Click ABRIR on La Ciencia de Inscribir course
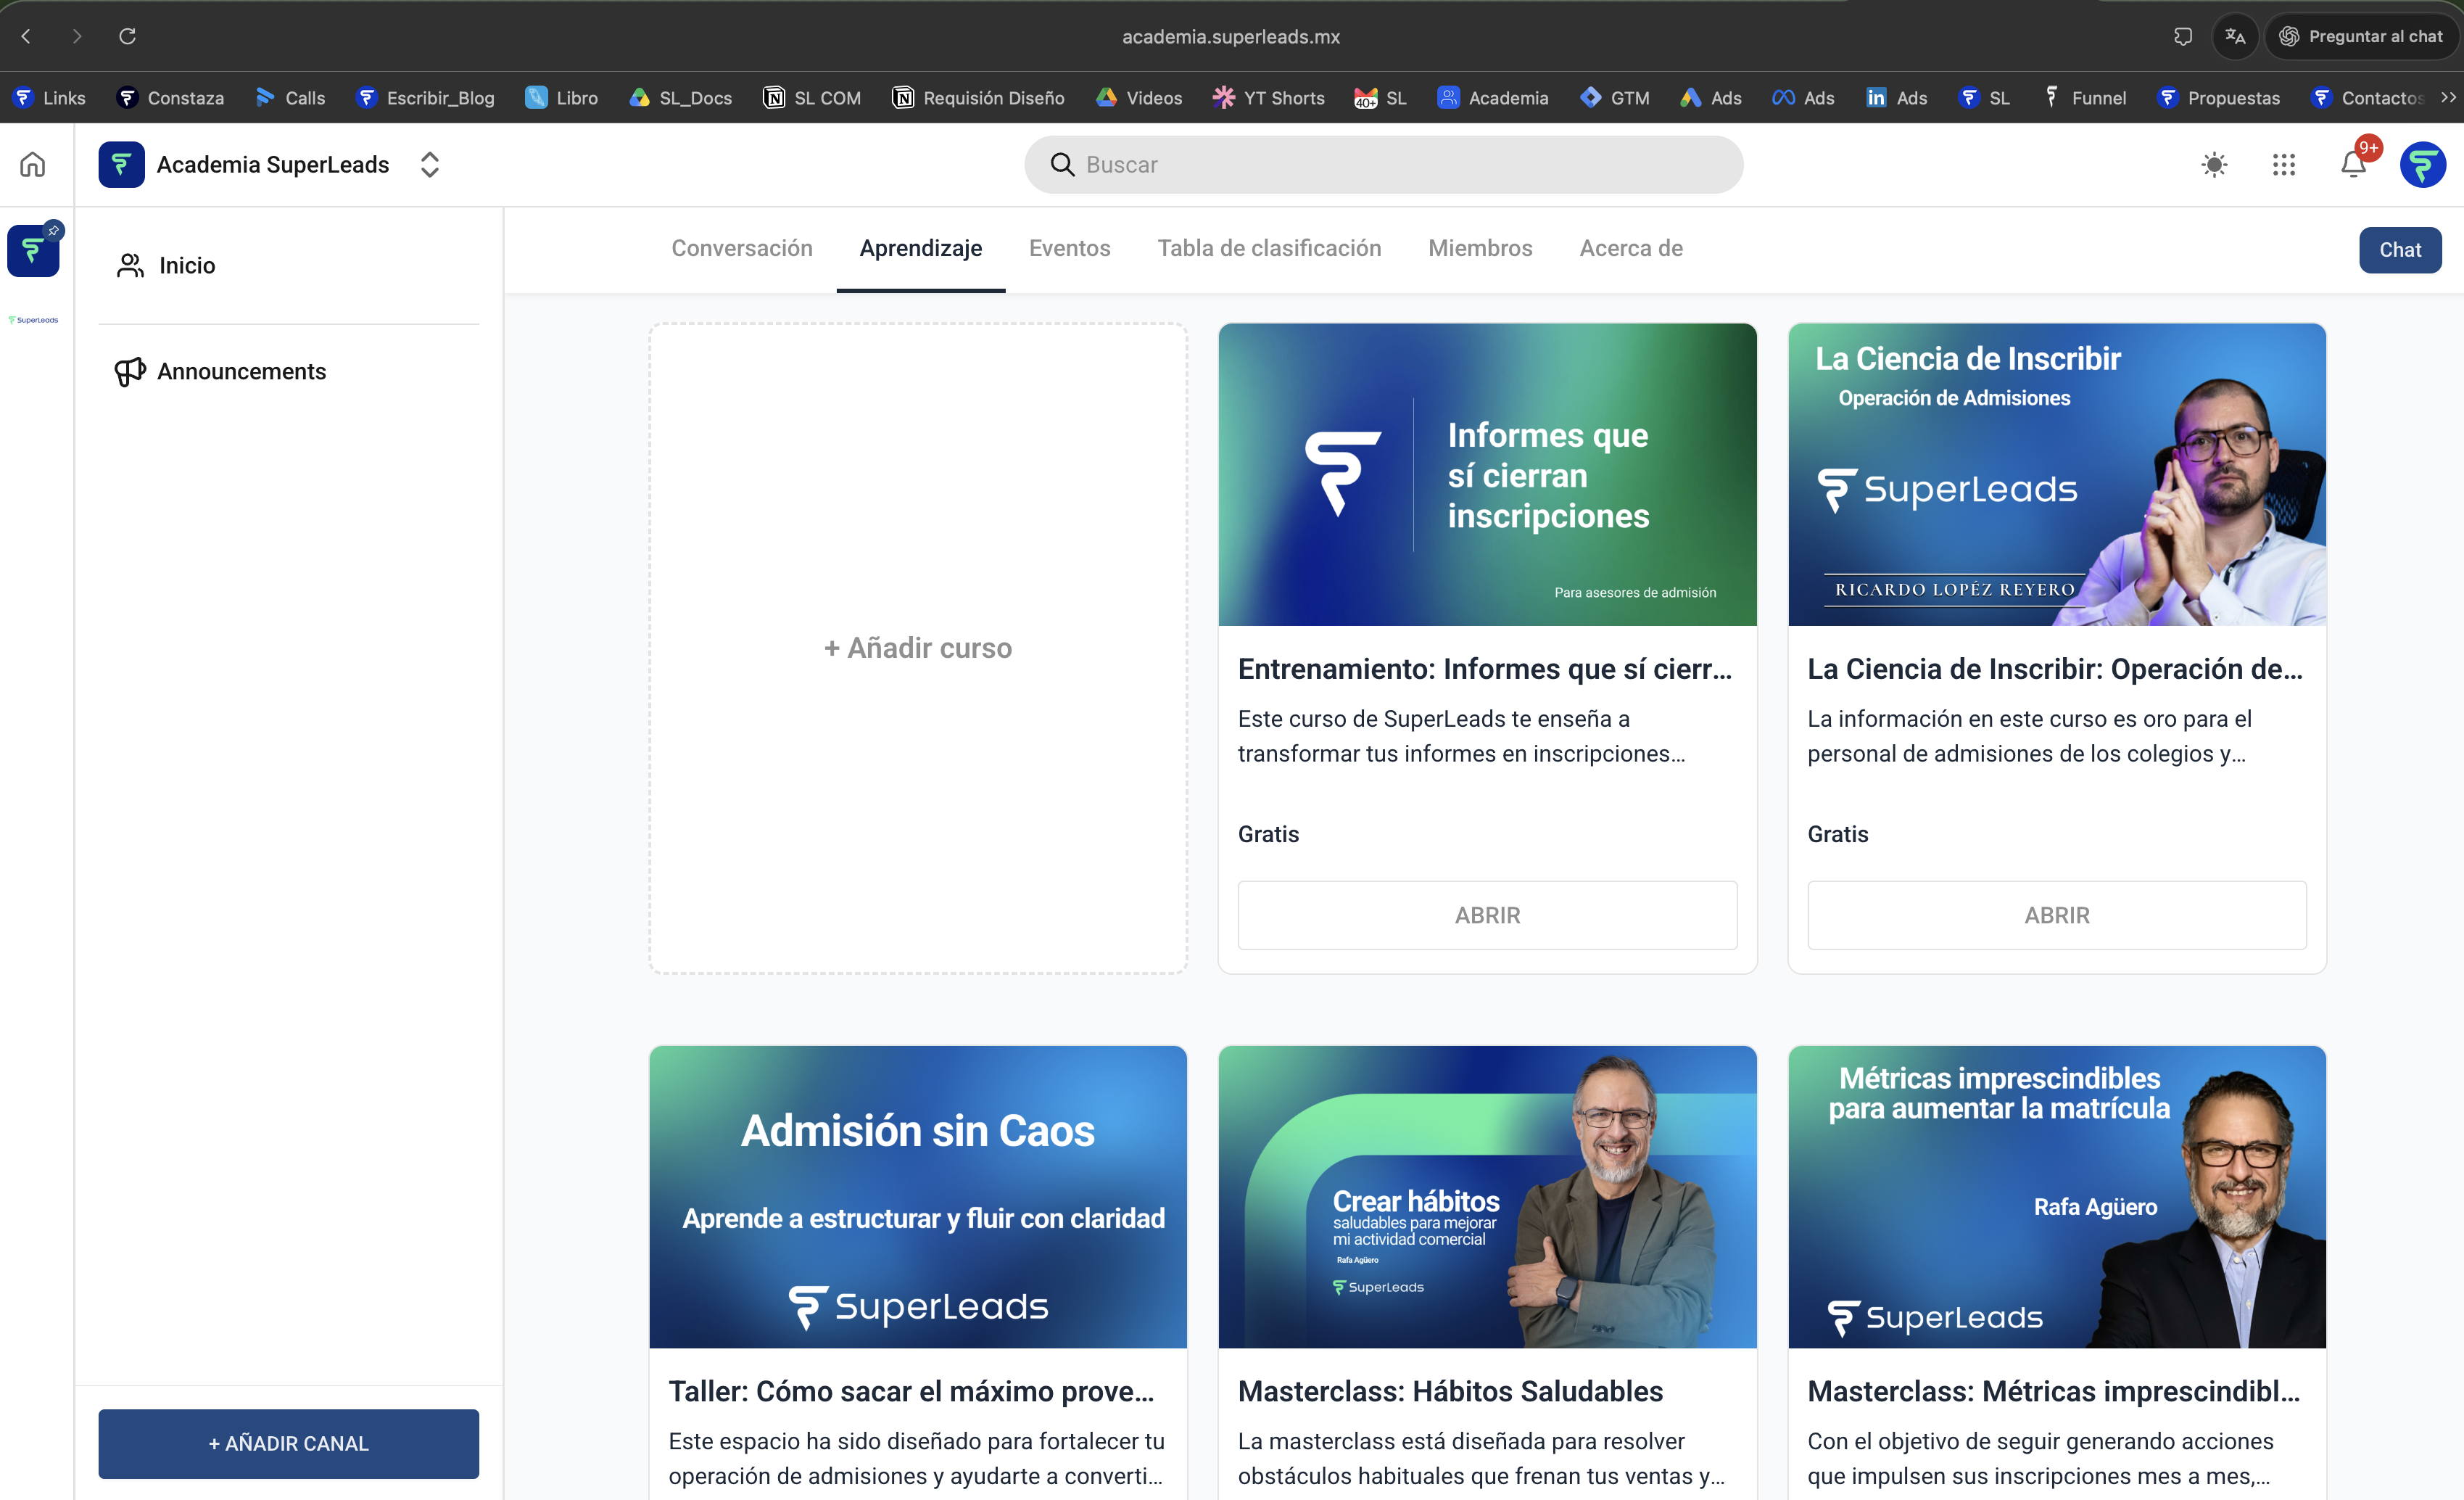Screen dimensions: 2464x1500 [x=2057, y=915]
